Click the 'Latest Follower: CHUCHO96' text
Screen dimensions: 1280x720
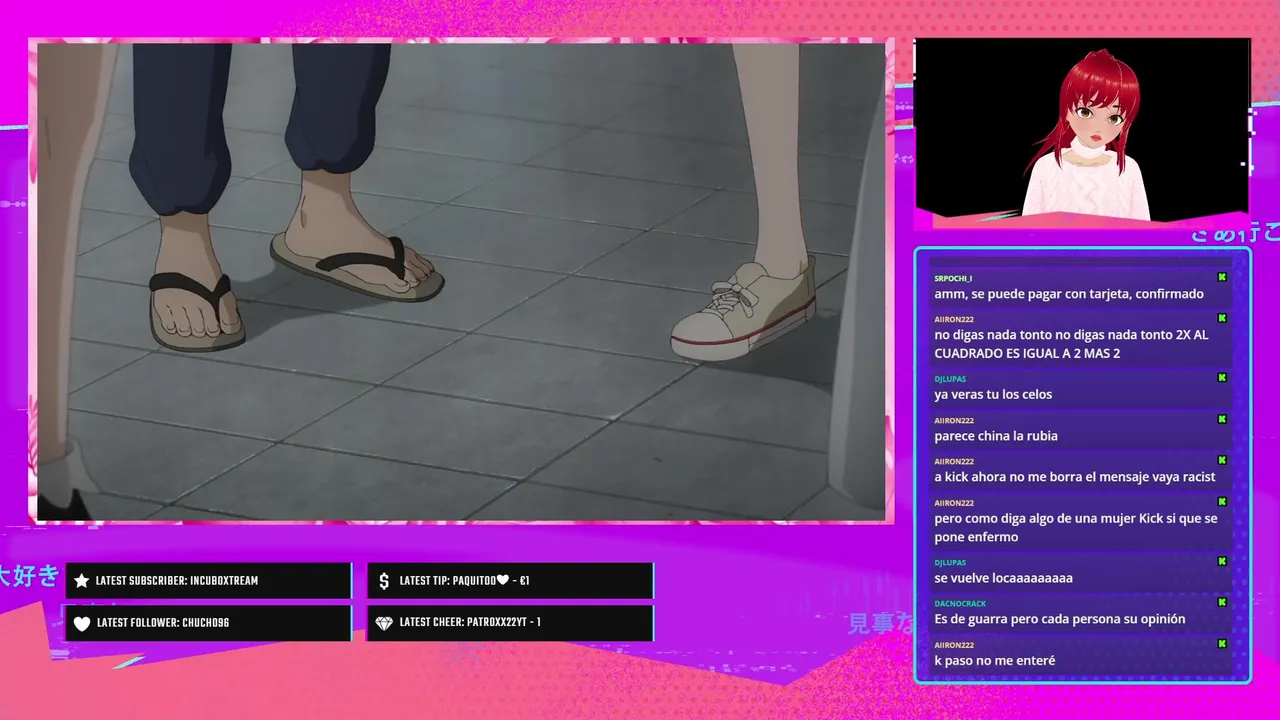pyautogui.click(x=163, y=623)
